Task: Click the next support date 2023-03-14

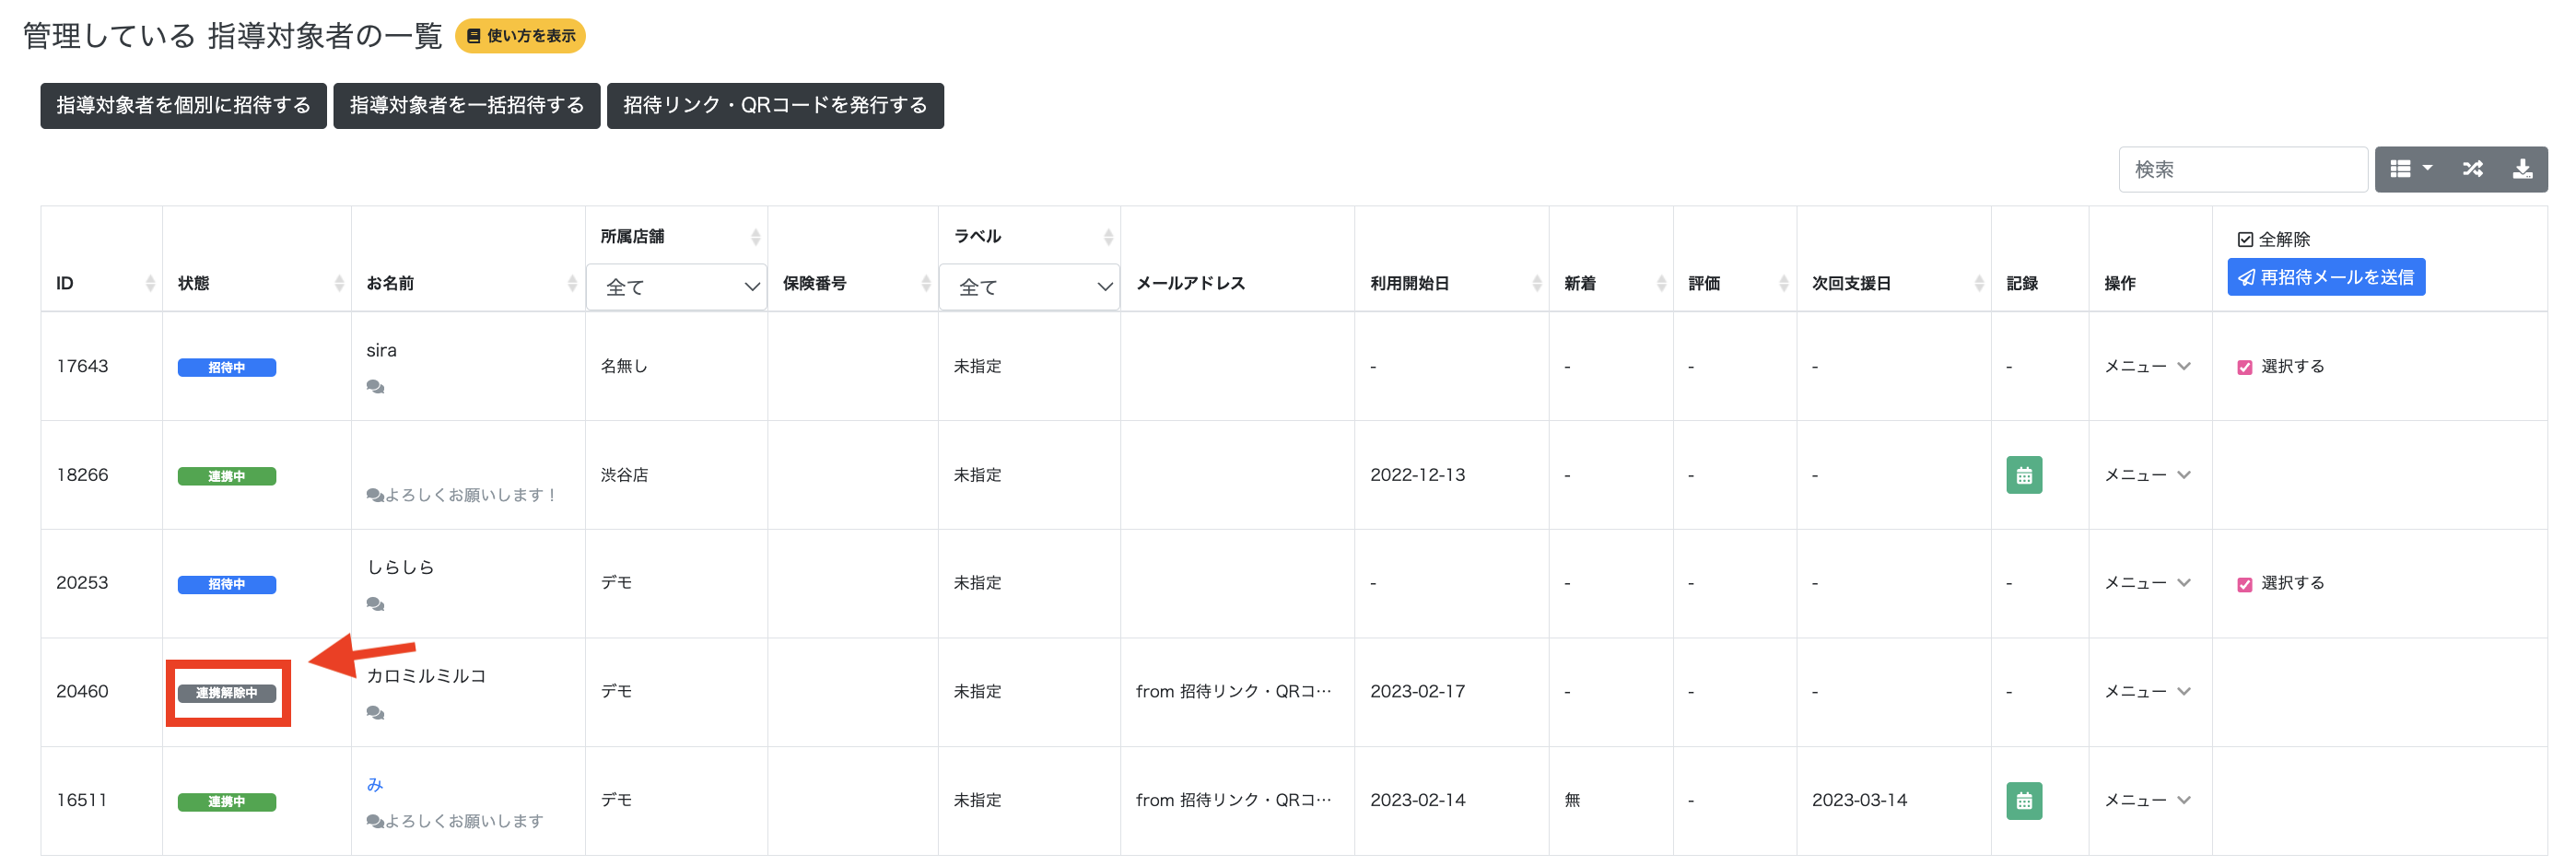Action: (1859, 800)
